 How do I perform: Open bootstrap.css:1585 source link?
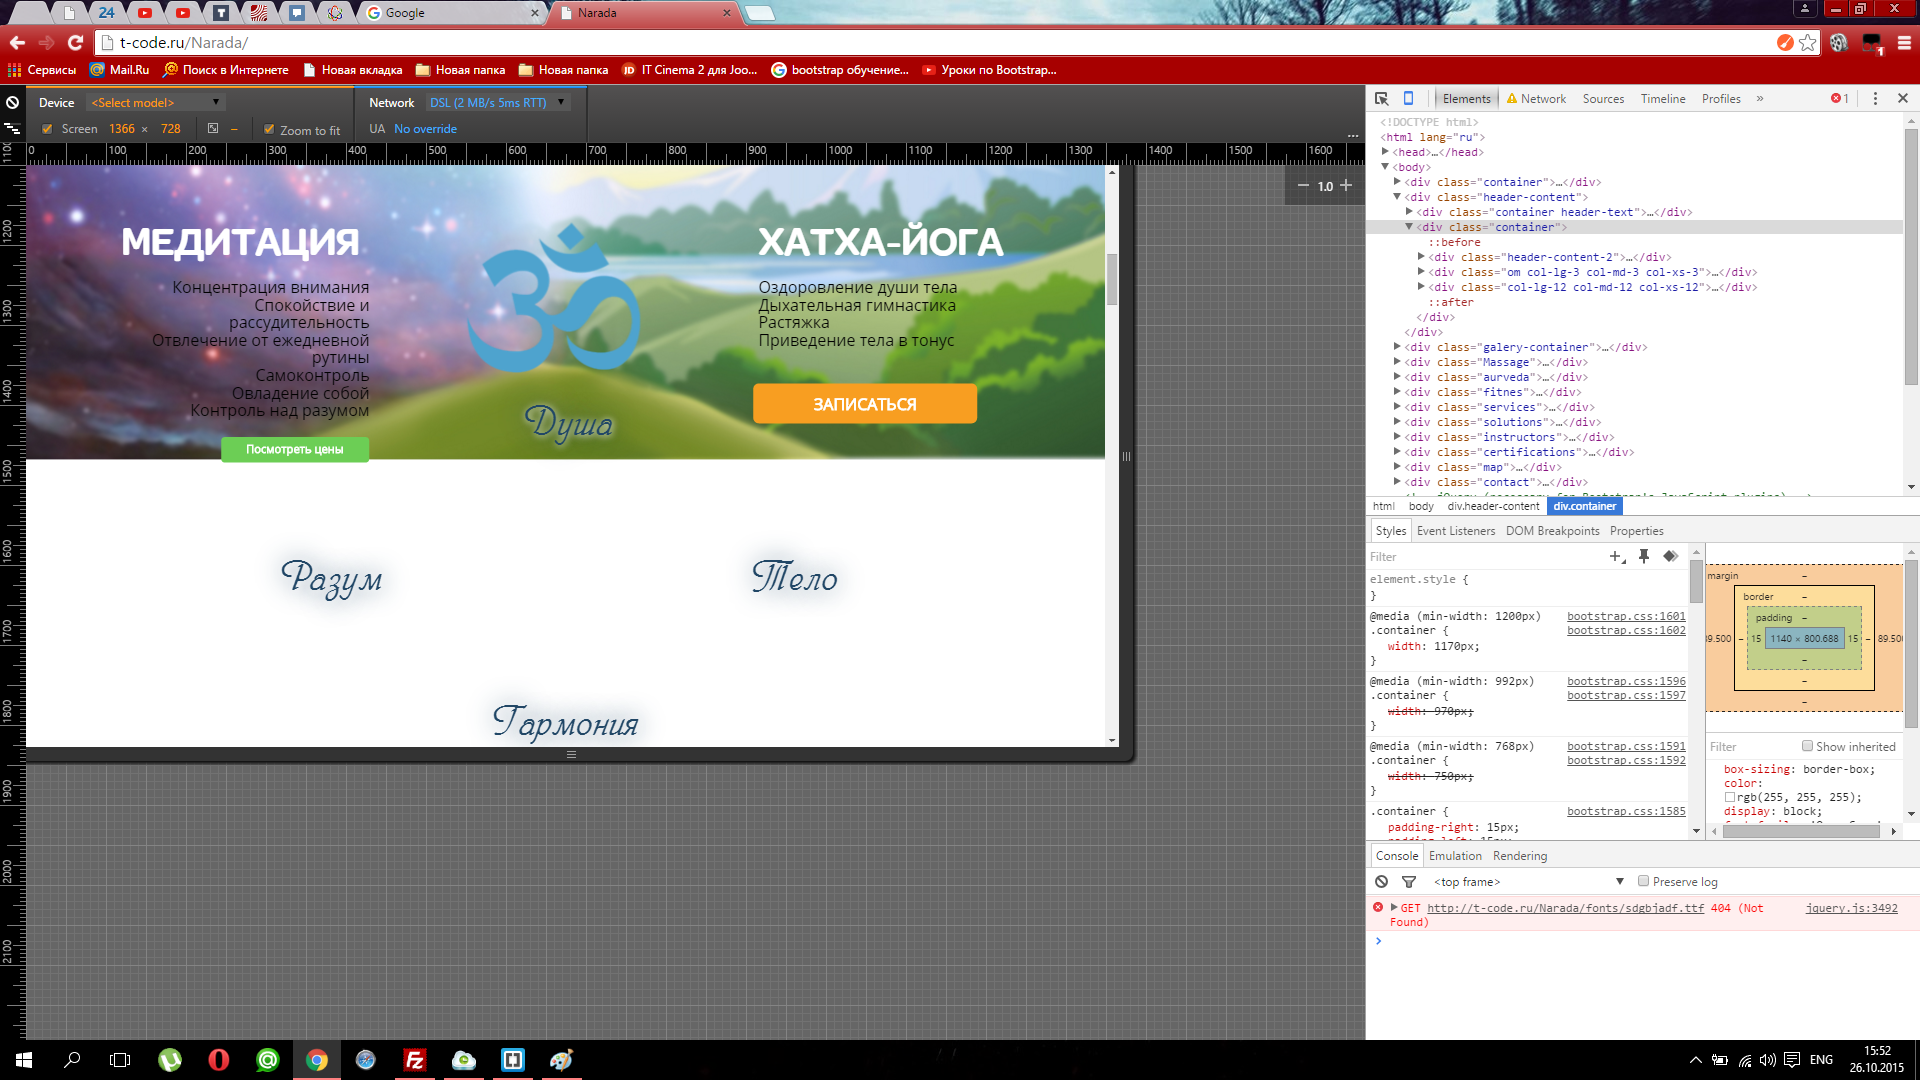[1626, 811]
